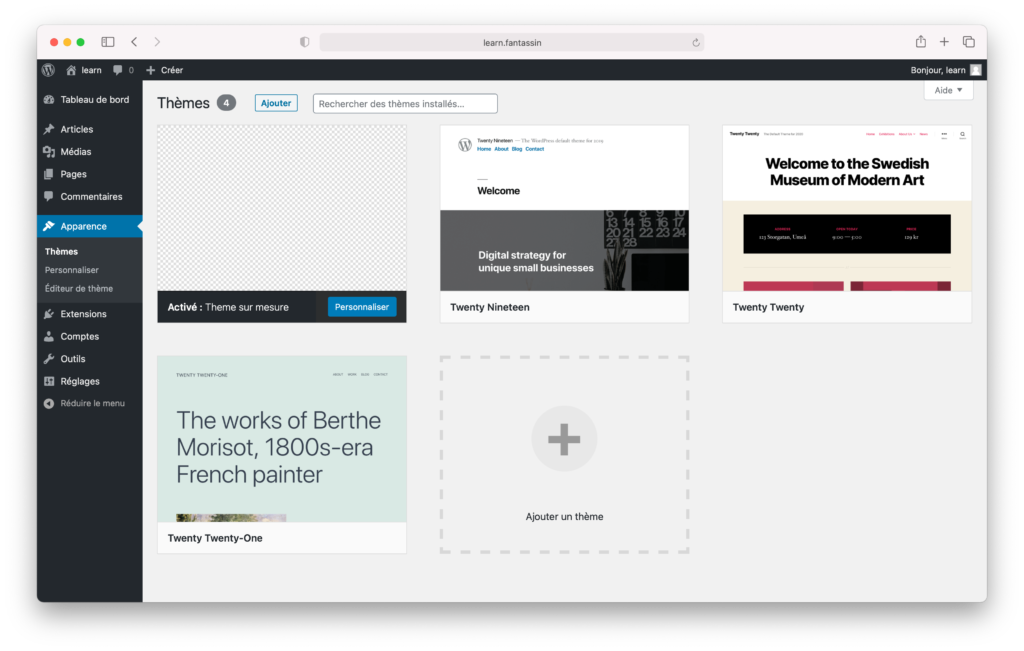Click the plus icon next to Créer

(150, 70)
